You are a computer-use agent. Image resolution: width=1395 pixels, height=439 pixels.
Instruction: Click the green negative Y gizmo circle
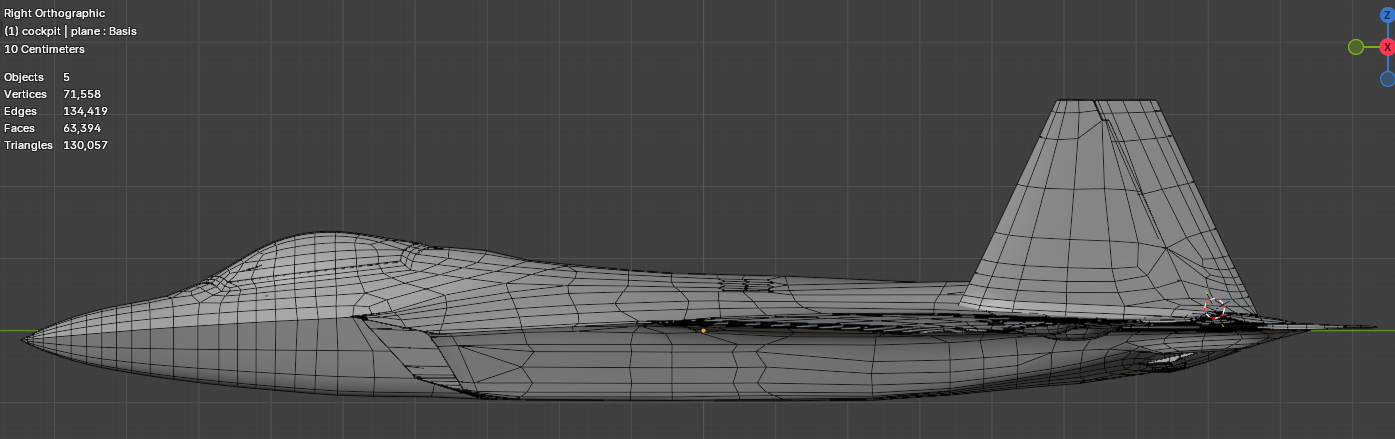coord(1356,47)
